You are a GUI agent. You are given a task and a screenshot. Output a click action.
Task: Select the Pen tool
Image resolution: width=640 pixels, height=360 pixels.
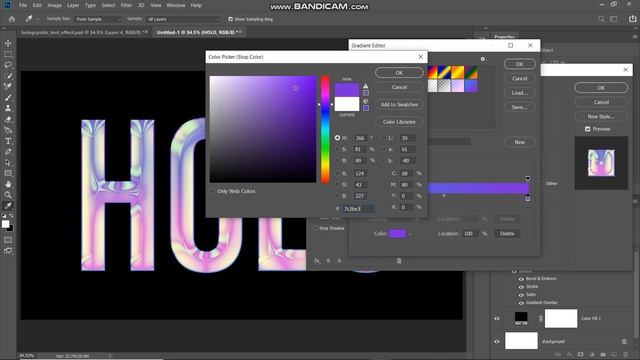8,152
